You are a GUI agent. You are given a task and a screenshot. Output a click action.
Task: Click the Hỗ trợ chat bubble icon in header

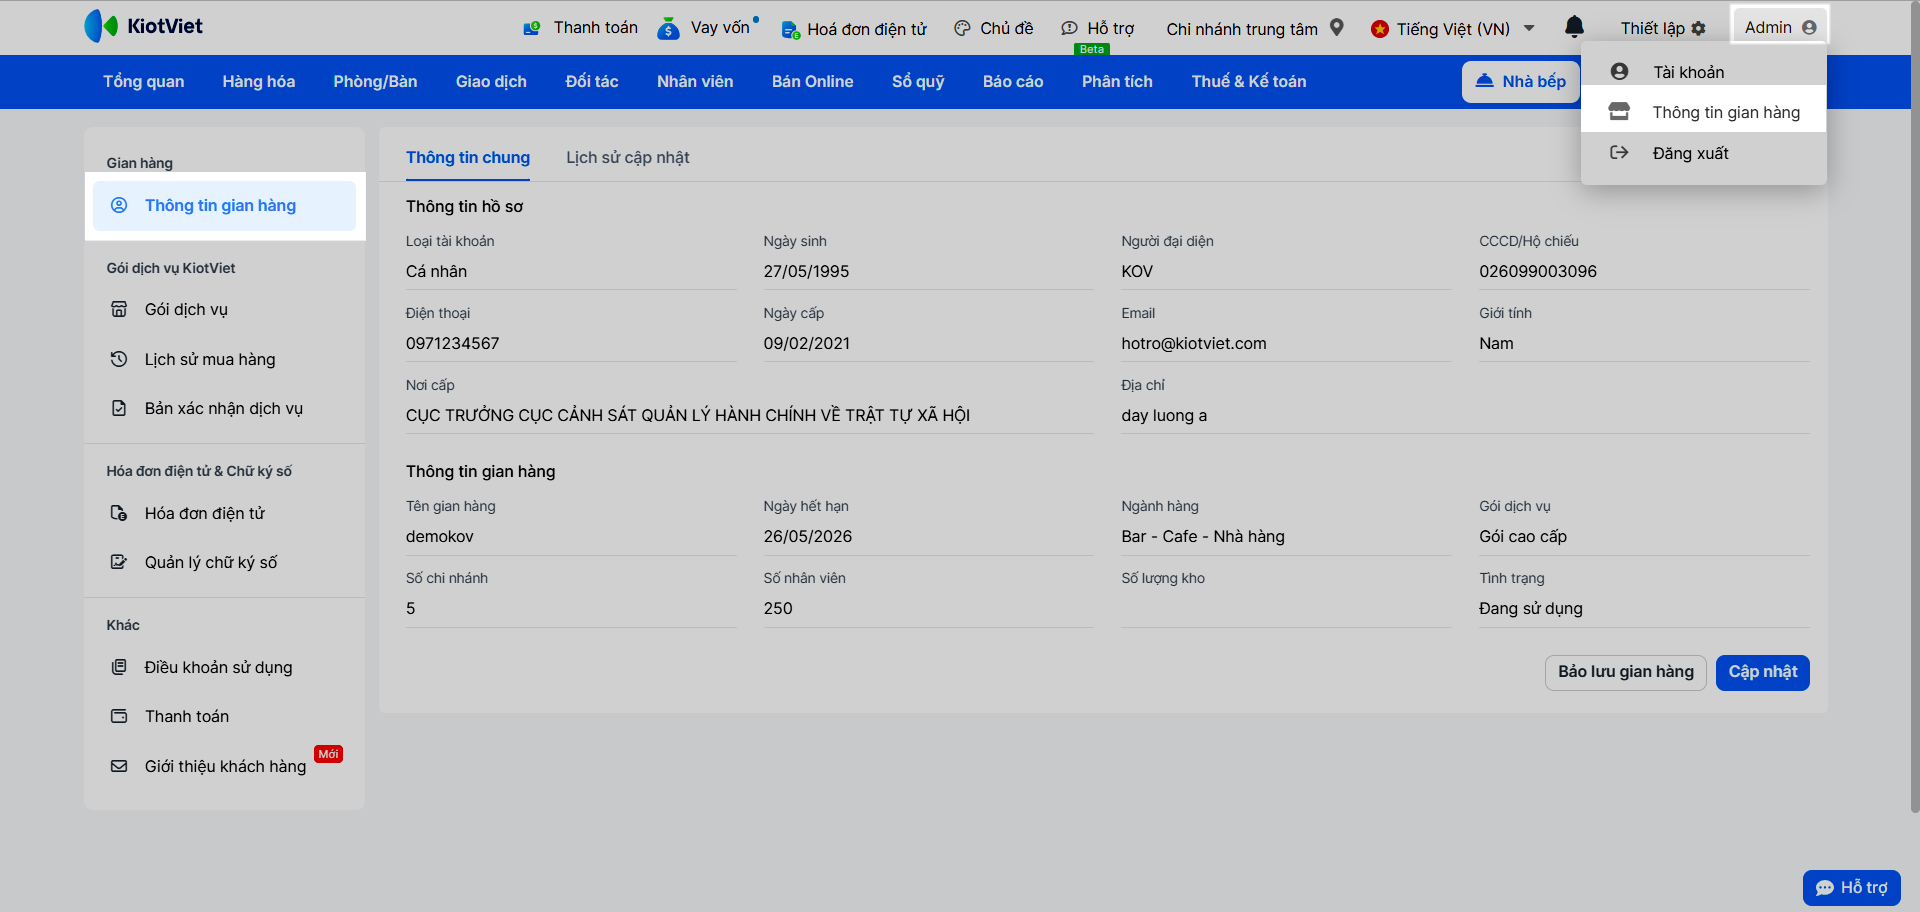(x=1069, y=28)
